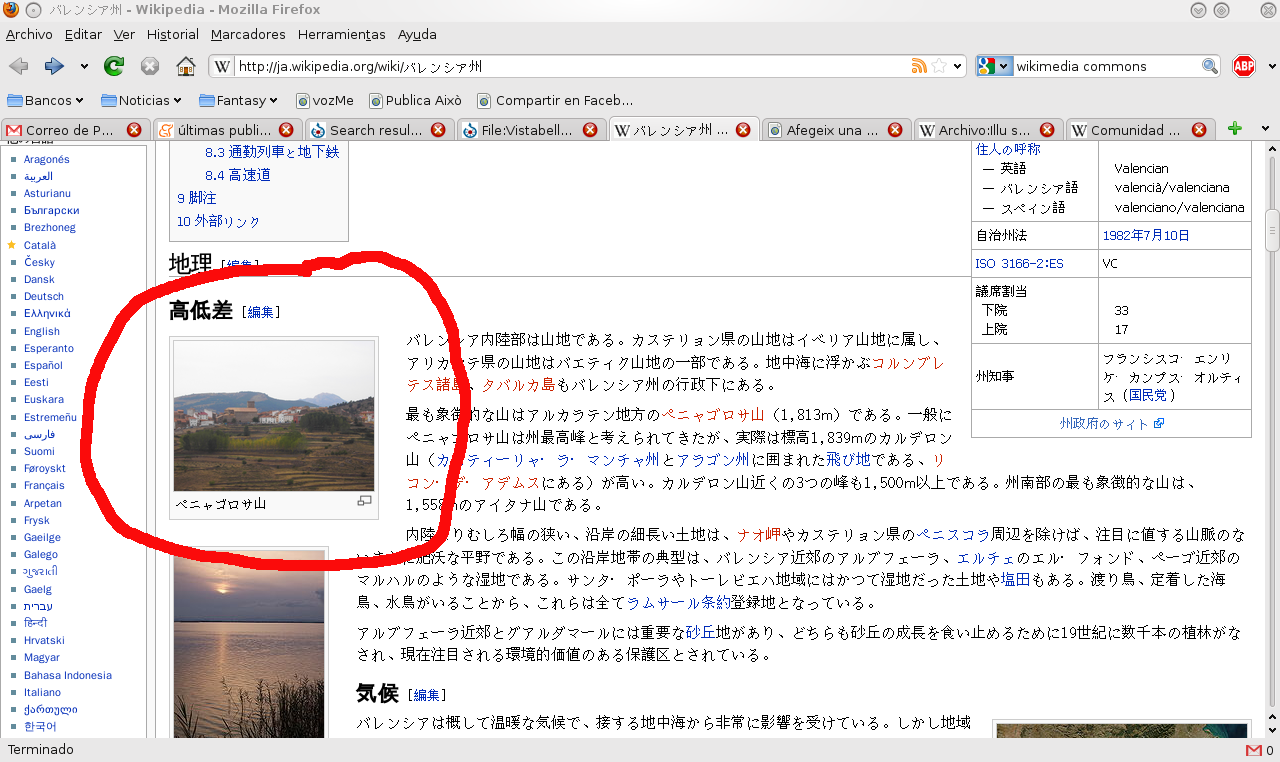The image size is (1280, 762).
Task: Open the Google search engine selector dropdown
Action: tap(994, 66)
